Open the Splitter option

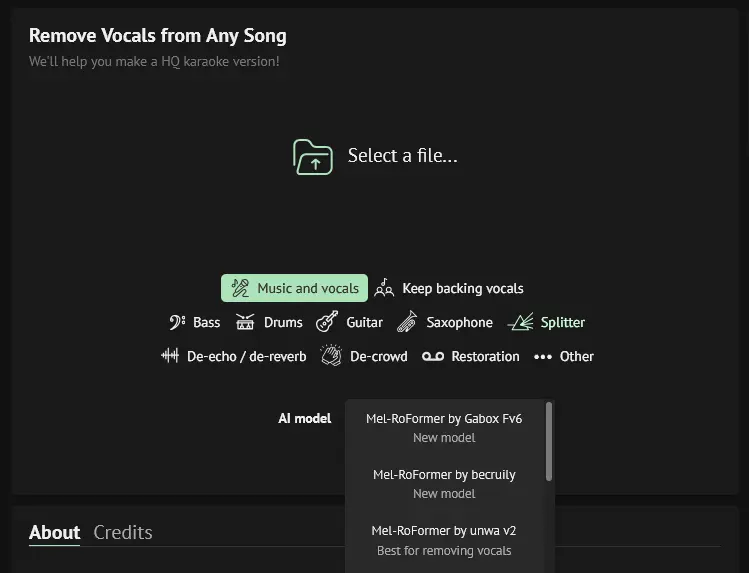tap(546, 322)
